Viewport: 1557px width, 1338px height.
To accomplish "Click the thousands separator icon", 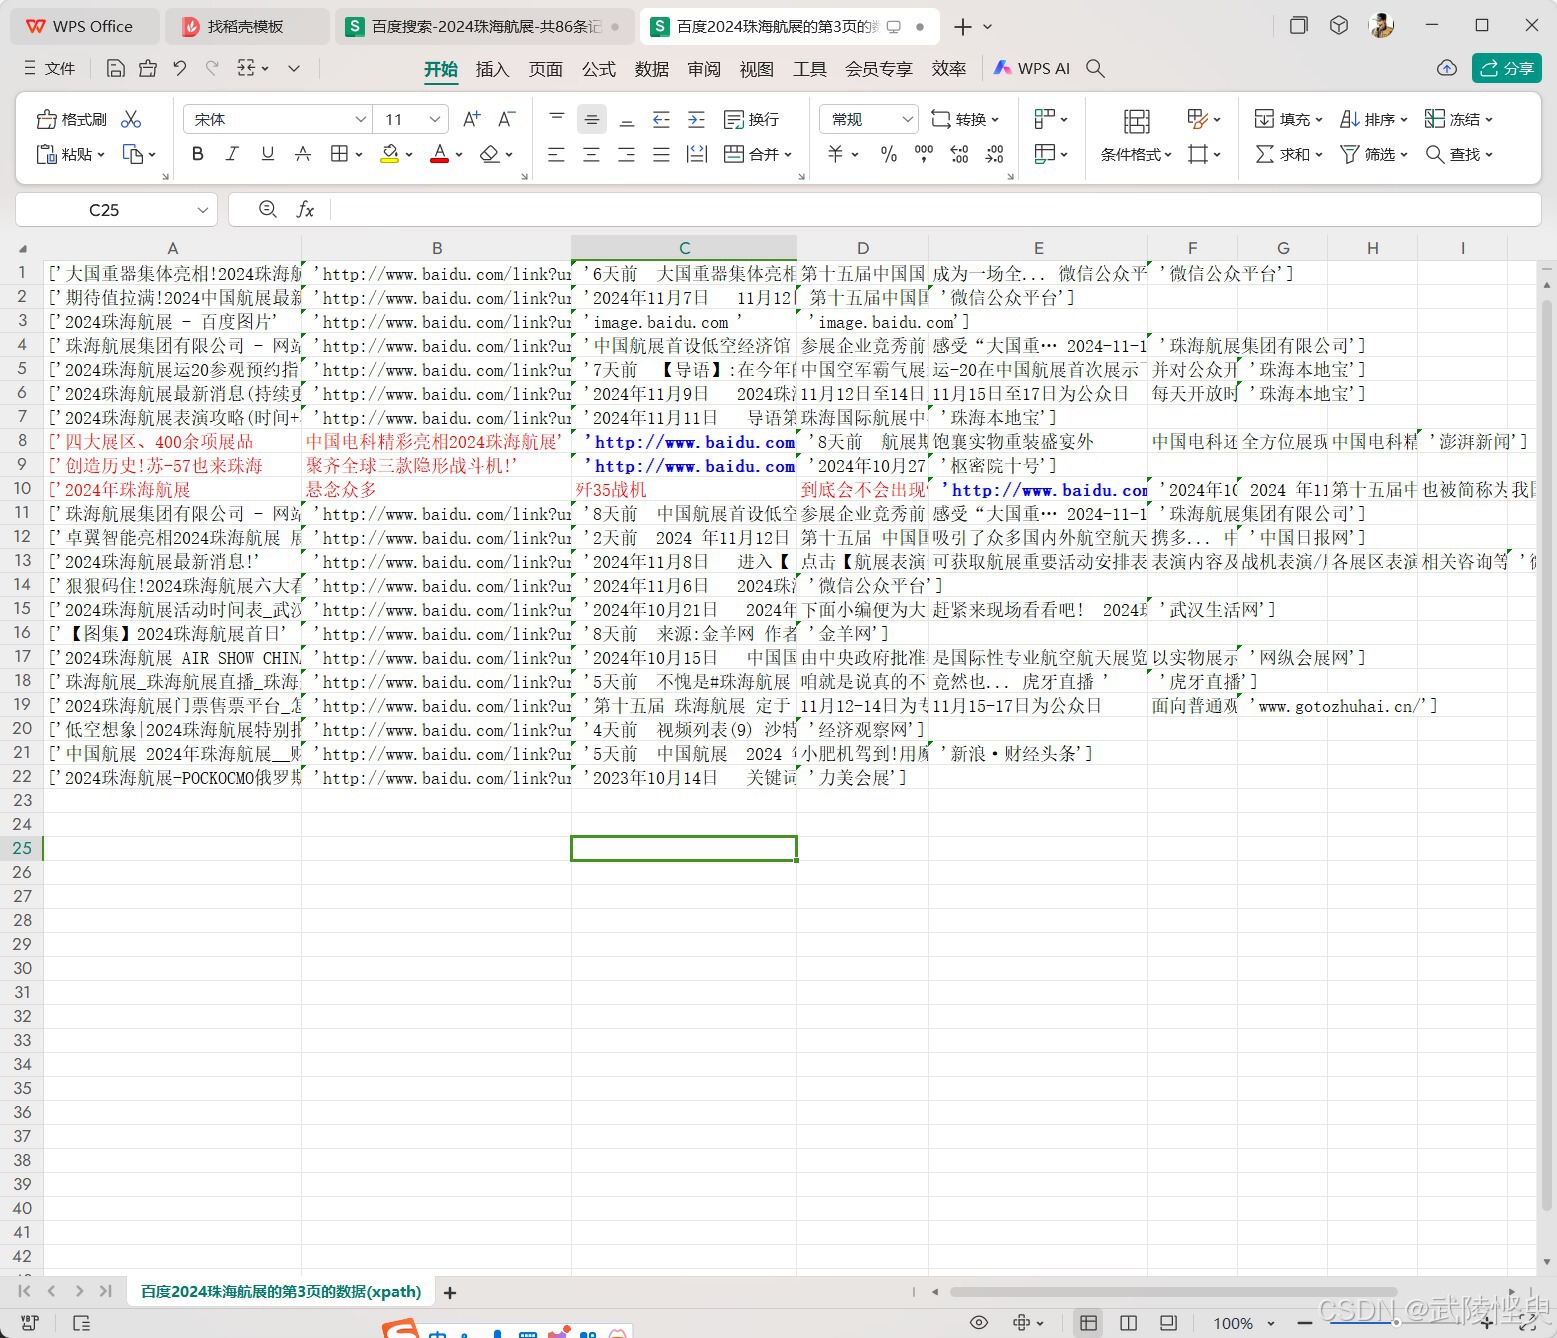I will pyautogui.click(x=924, y=154).
